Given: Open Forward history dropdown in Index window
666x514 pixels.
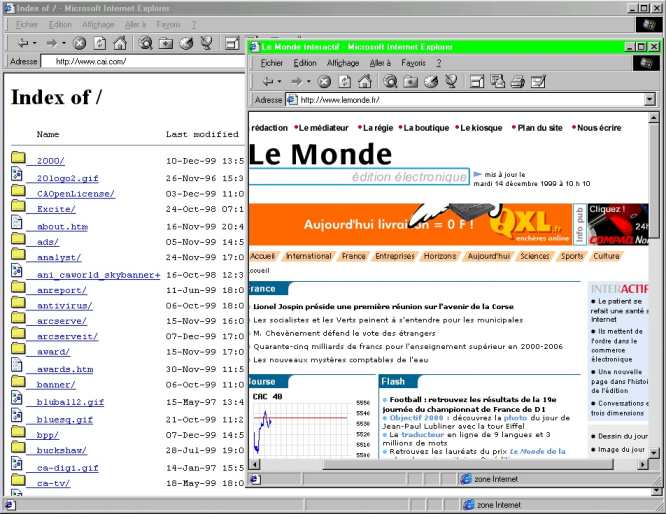Looking at the screenshot, I should (x=63, y=43).
